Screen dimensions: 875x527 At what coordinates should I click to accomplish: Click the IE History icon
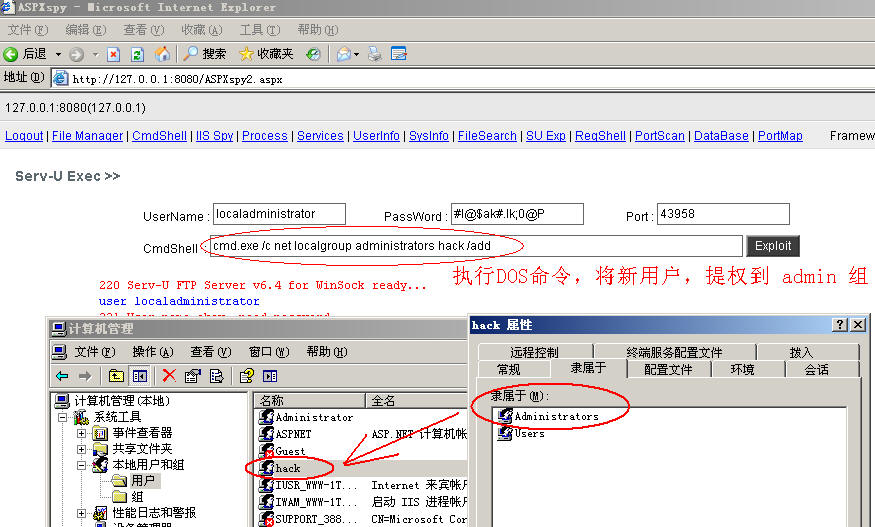314,54
